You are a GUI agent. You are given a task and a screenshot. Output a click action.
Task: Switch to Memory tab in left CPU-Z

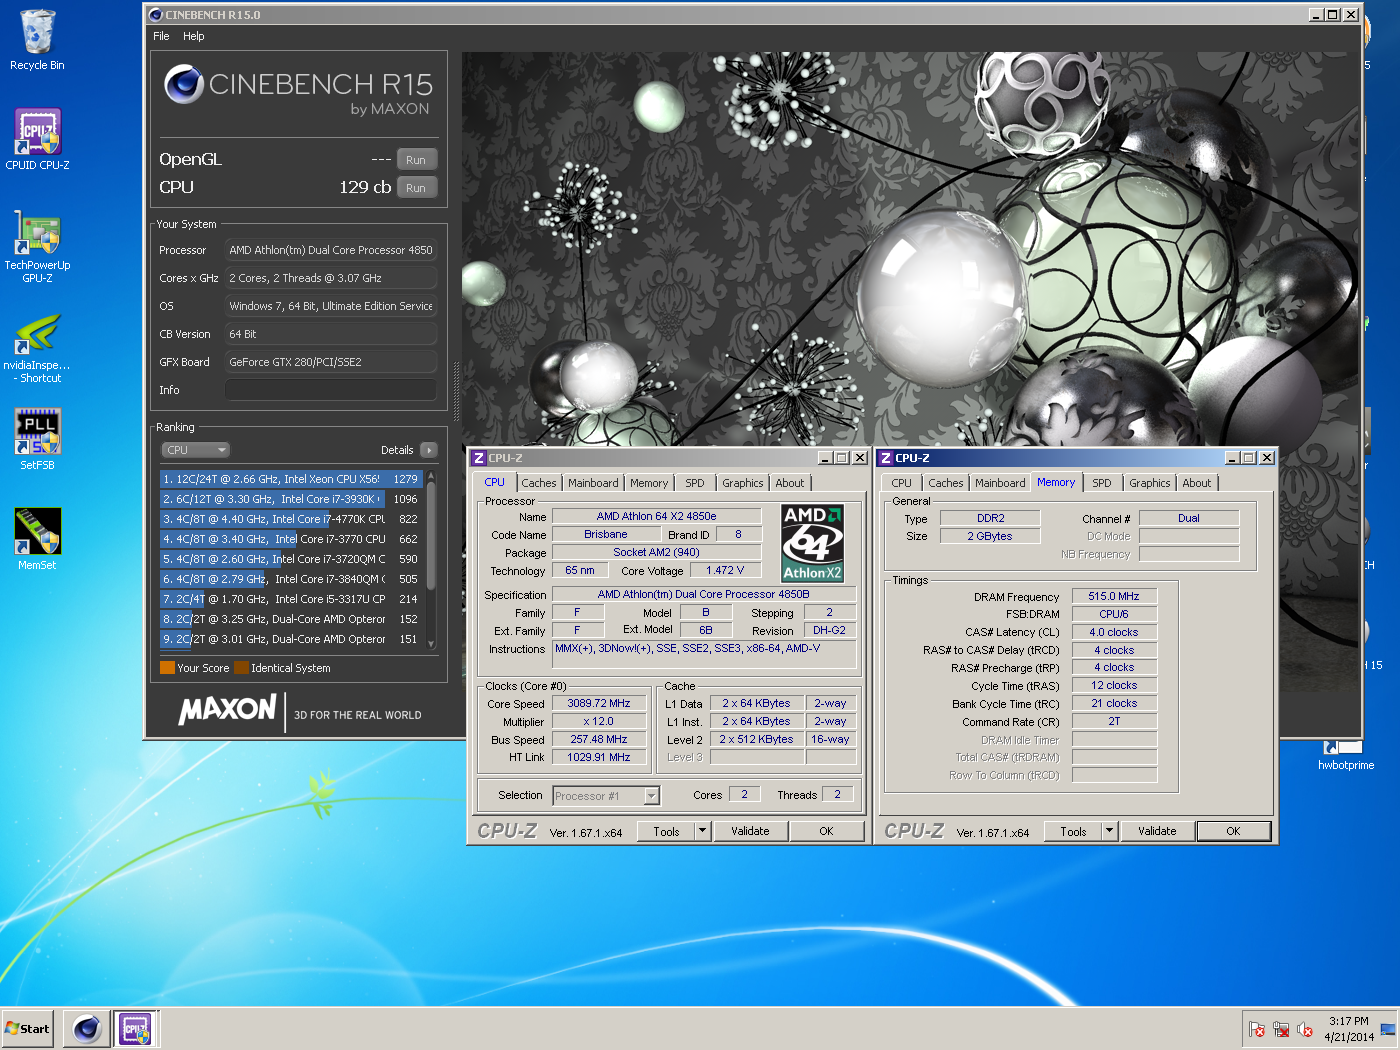pyautogui.click(x=649, y=483)
